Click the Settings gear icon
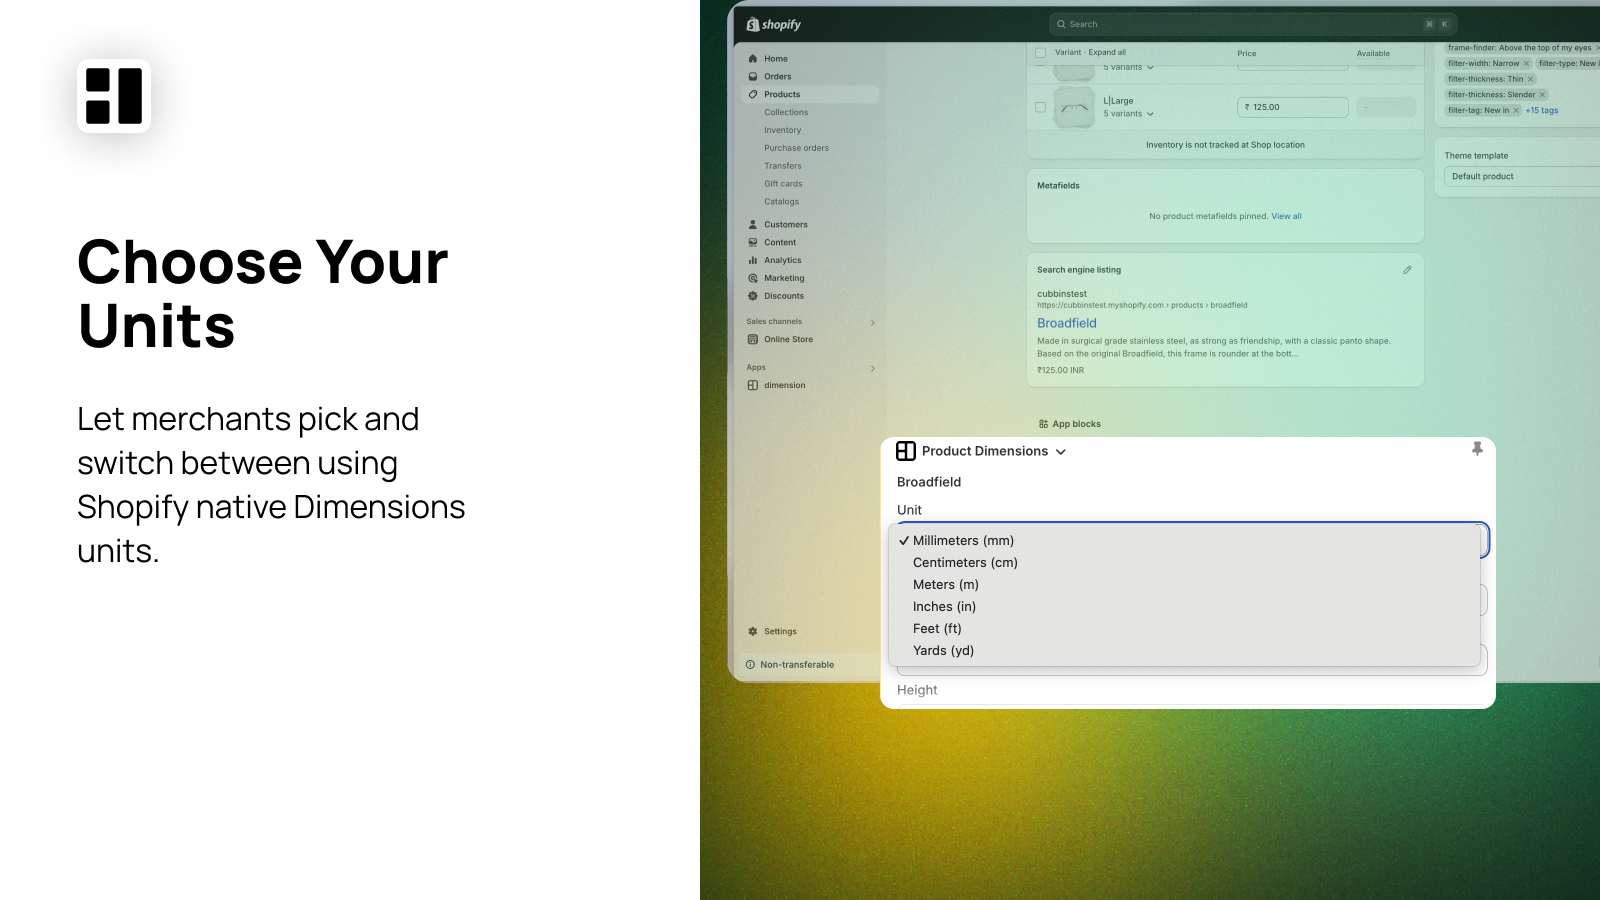 753,632
